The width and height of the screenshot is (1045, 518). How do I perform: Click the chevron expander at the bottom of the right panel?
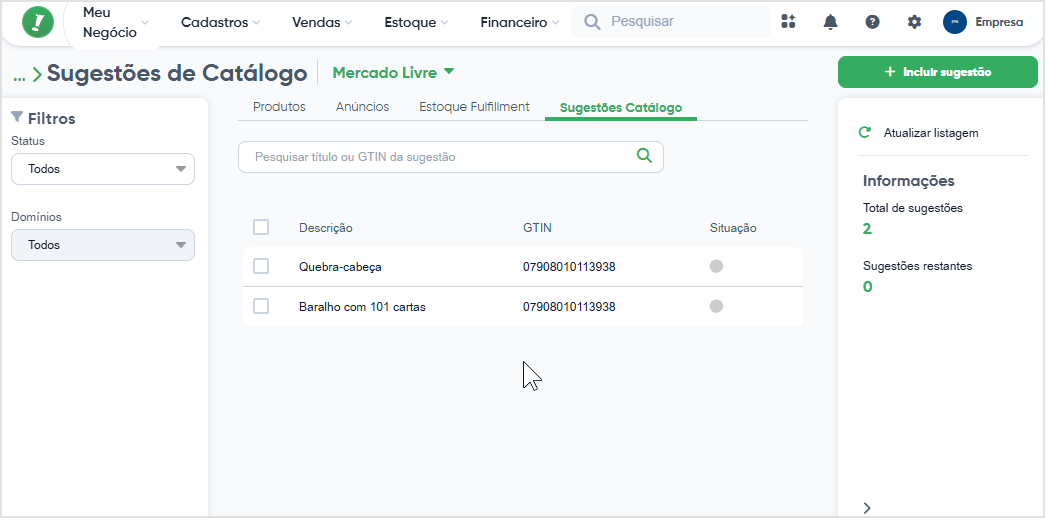coord(867,508)
